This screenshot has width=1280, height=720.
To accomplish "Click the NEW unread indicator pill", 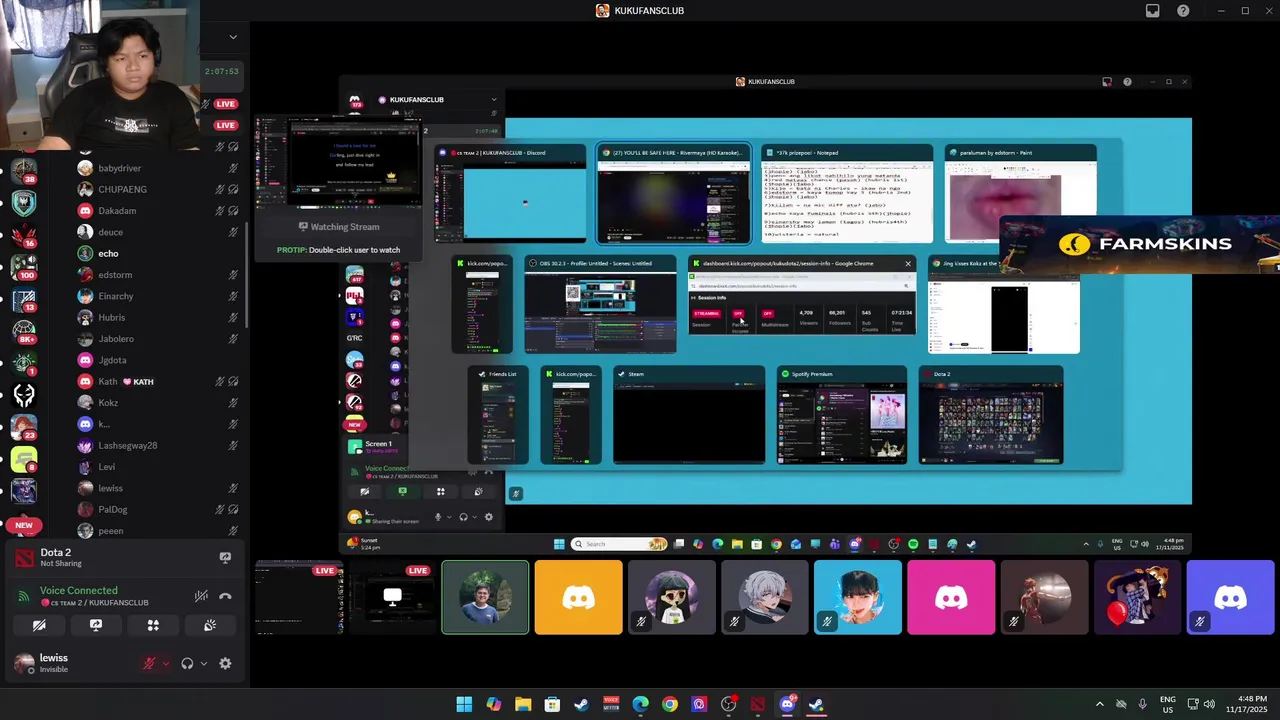I will pos(24,525).
